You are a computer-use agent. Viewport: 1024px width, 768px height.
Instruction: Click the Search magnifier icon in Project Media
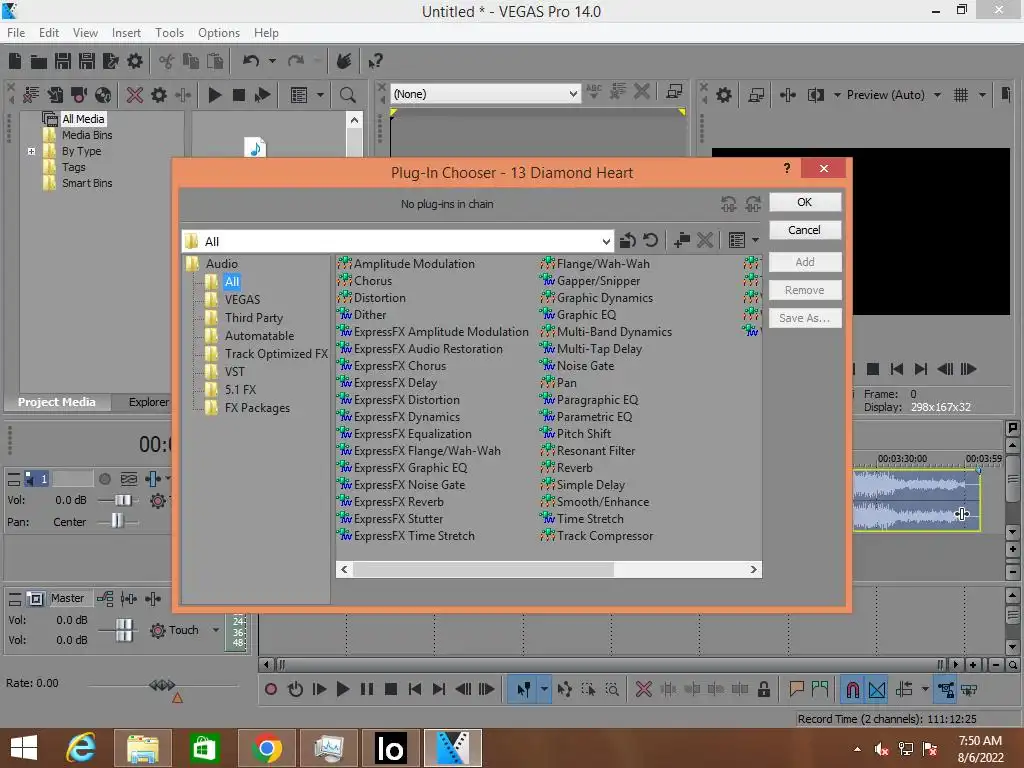click(347, 95)
